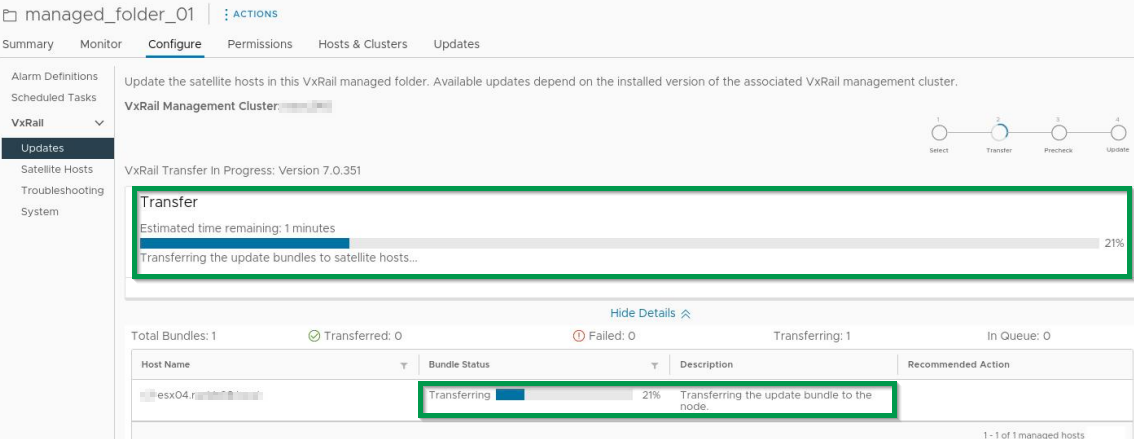Click the Recommended Action column header
Image resolution: width=1134 pixels, height=439 pixels.
[958, 365]
